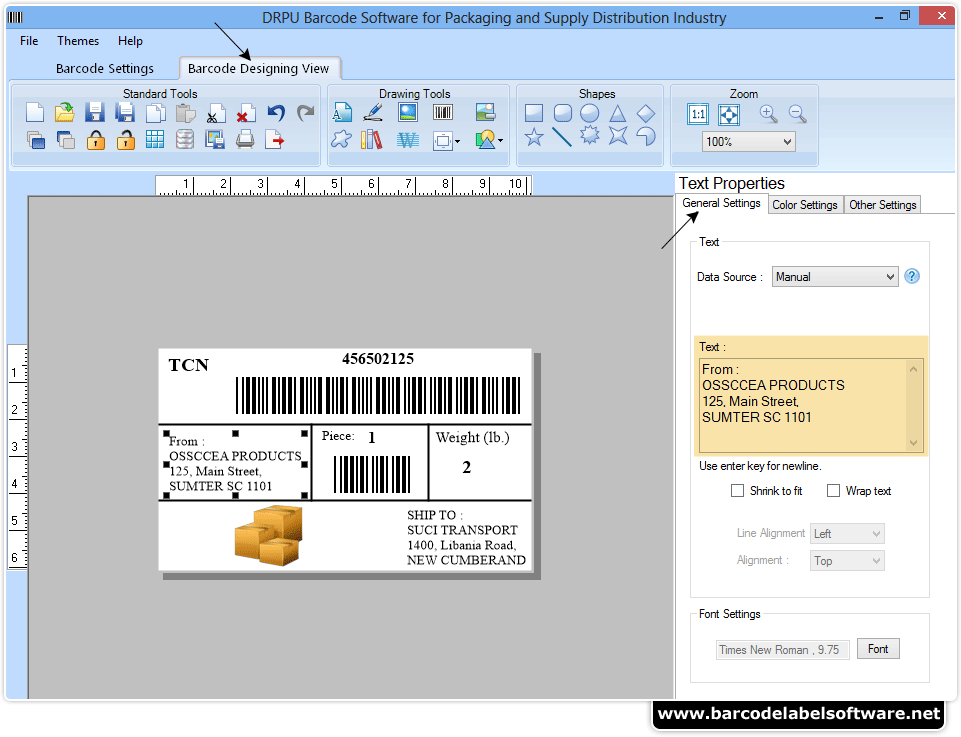Draw a rectangle shape
The height and width of the screenshot is (737, 961).
[x=534, y=113]
